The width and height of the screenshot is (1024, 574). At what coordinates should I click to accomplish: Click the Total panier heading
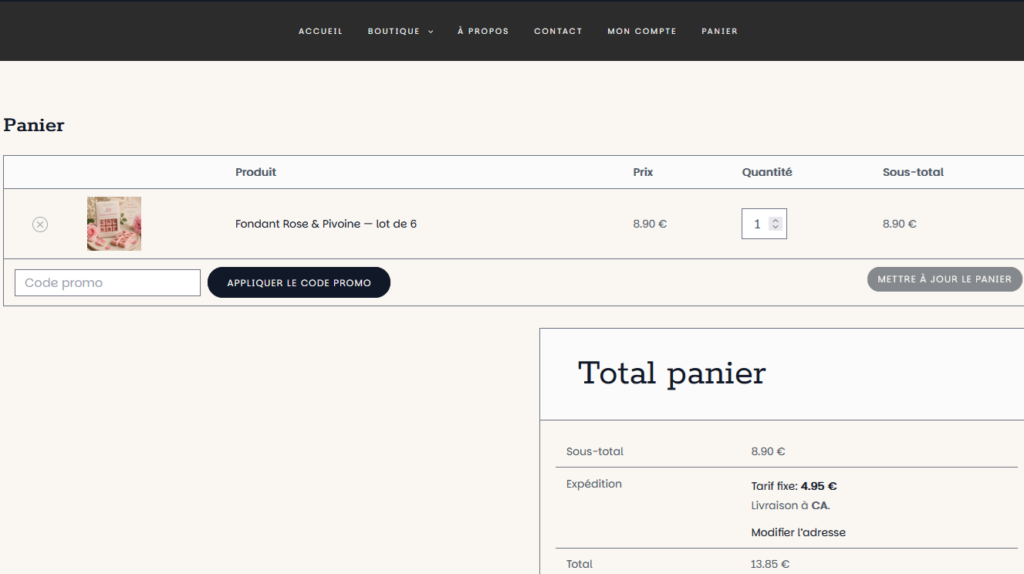[671, 374]
